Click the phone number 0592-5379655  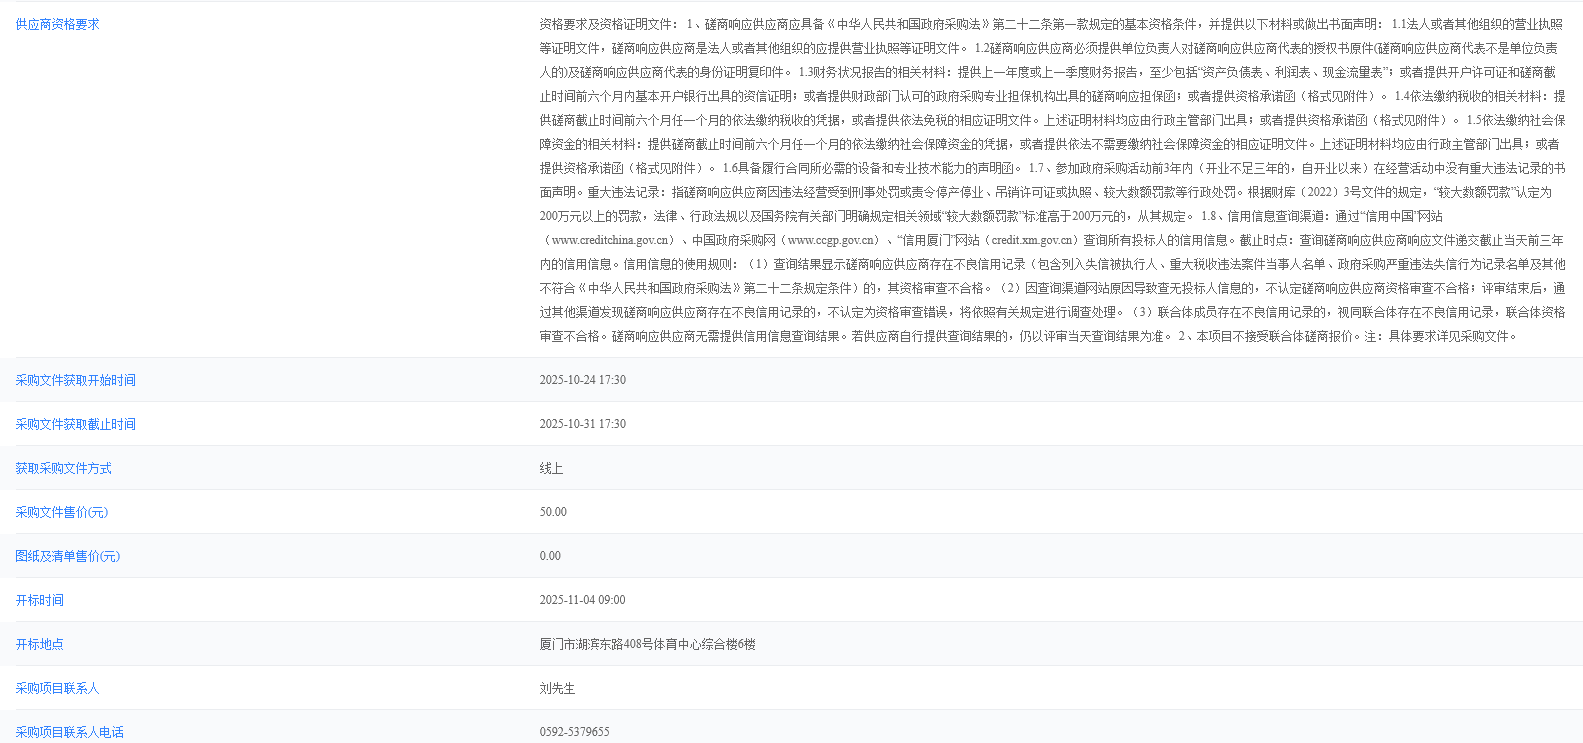[x=574, y=732]
